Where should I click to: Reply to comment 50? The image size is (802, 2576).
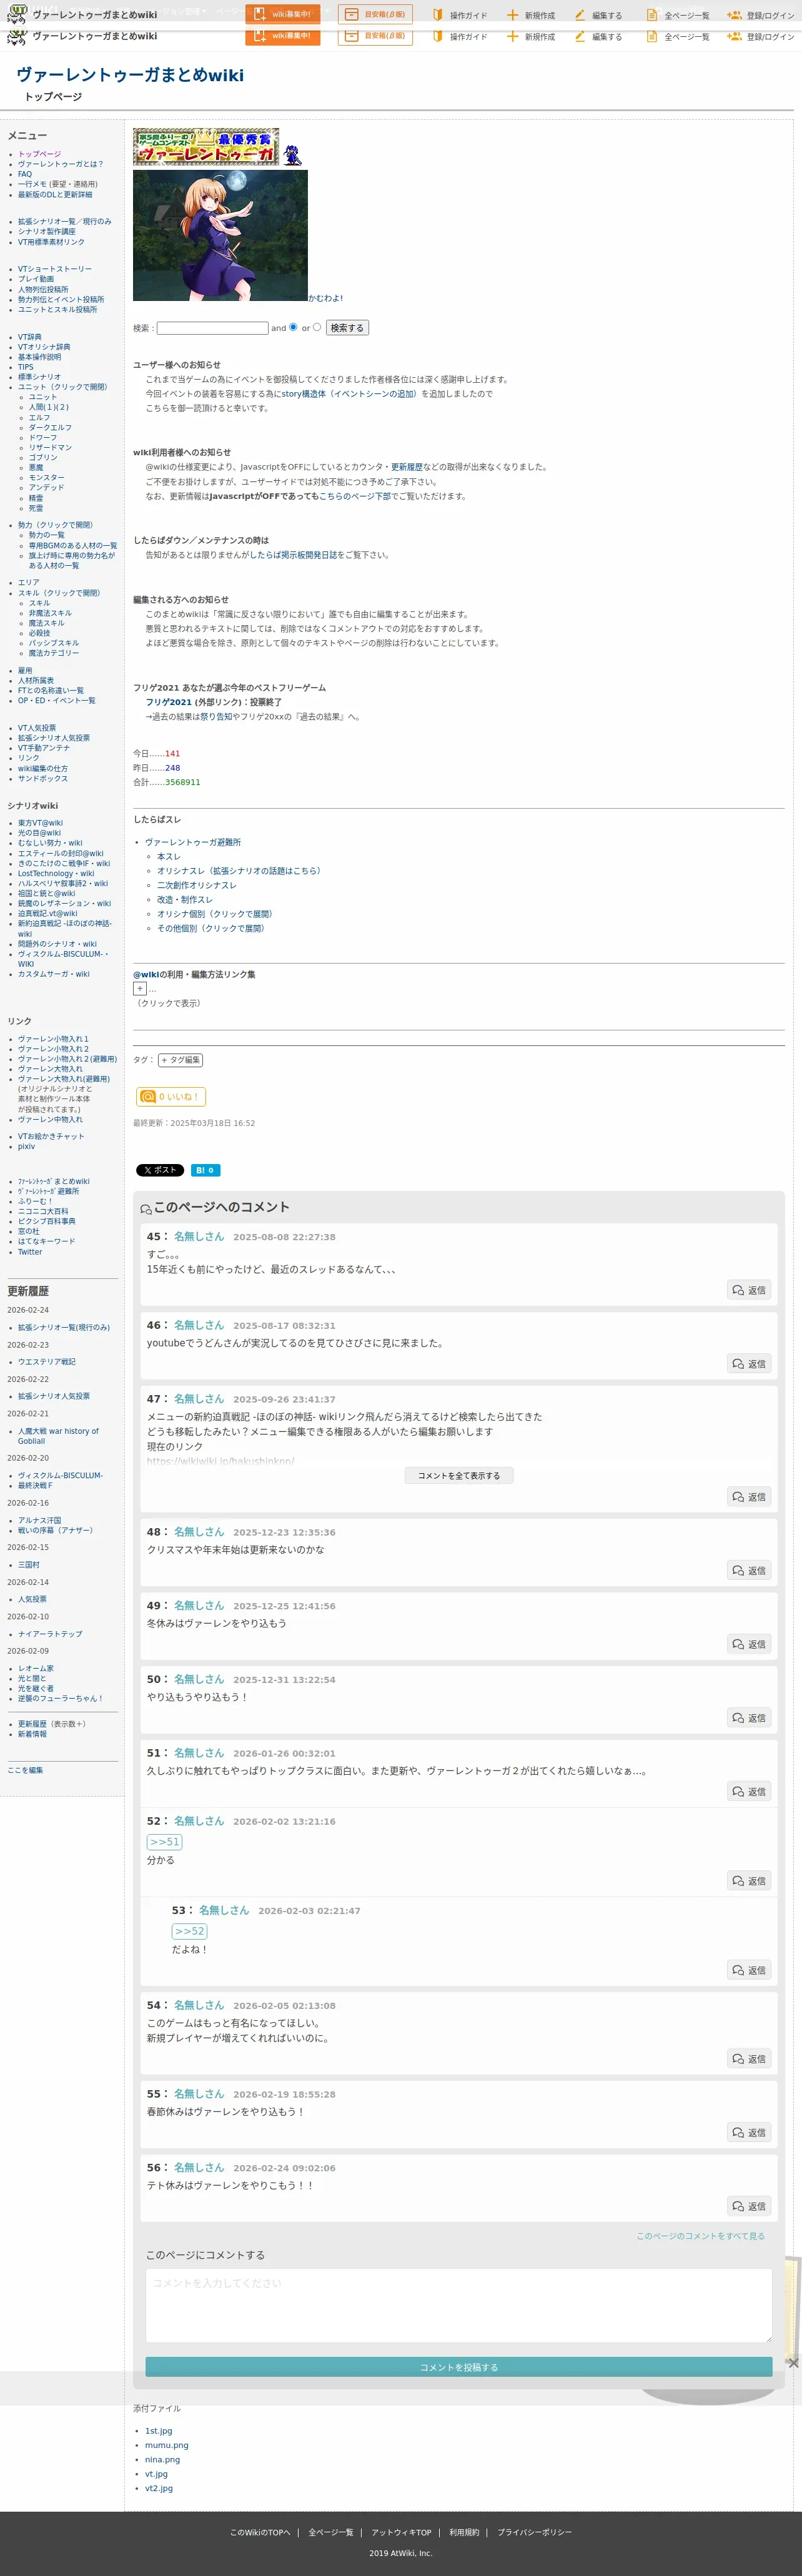pos(749,1718)
